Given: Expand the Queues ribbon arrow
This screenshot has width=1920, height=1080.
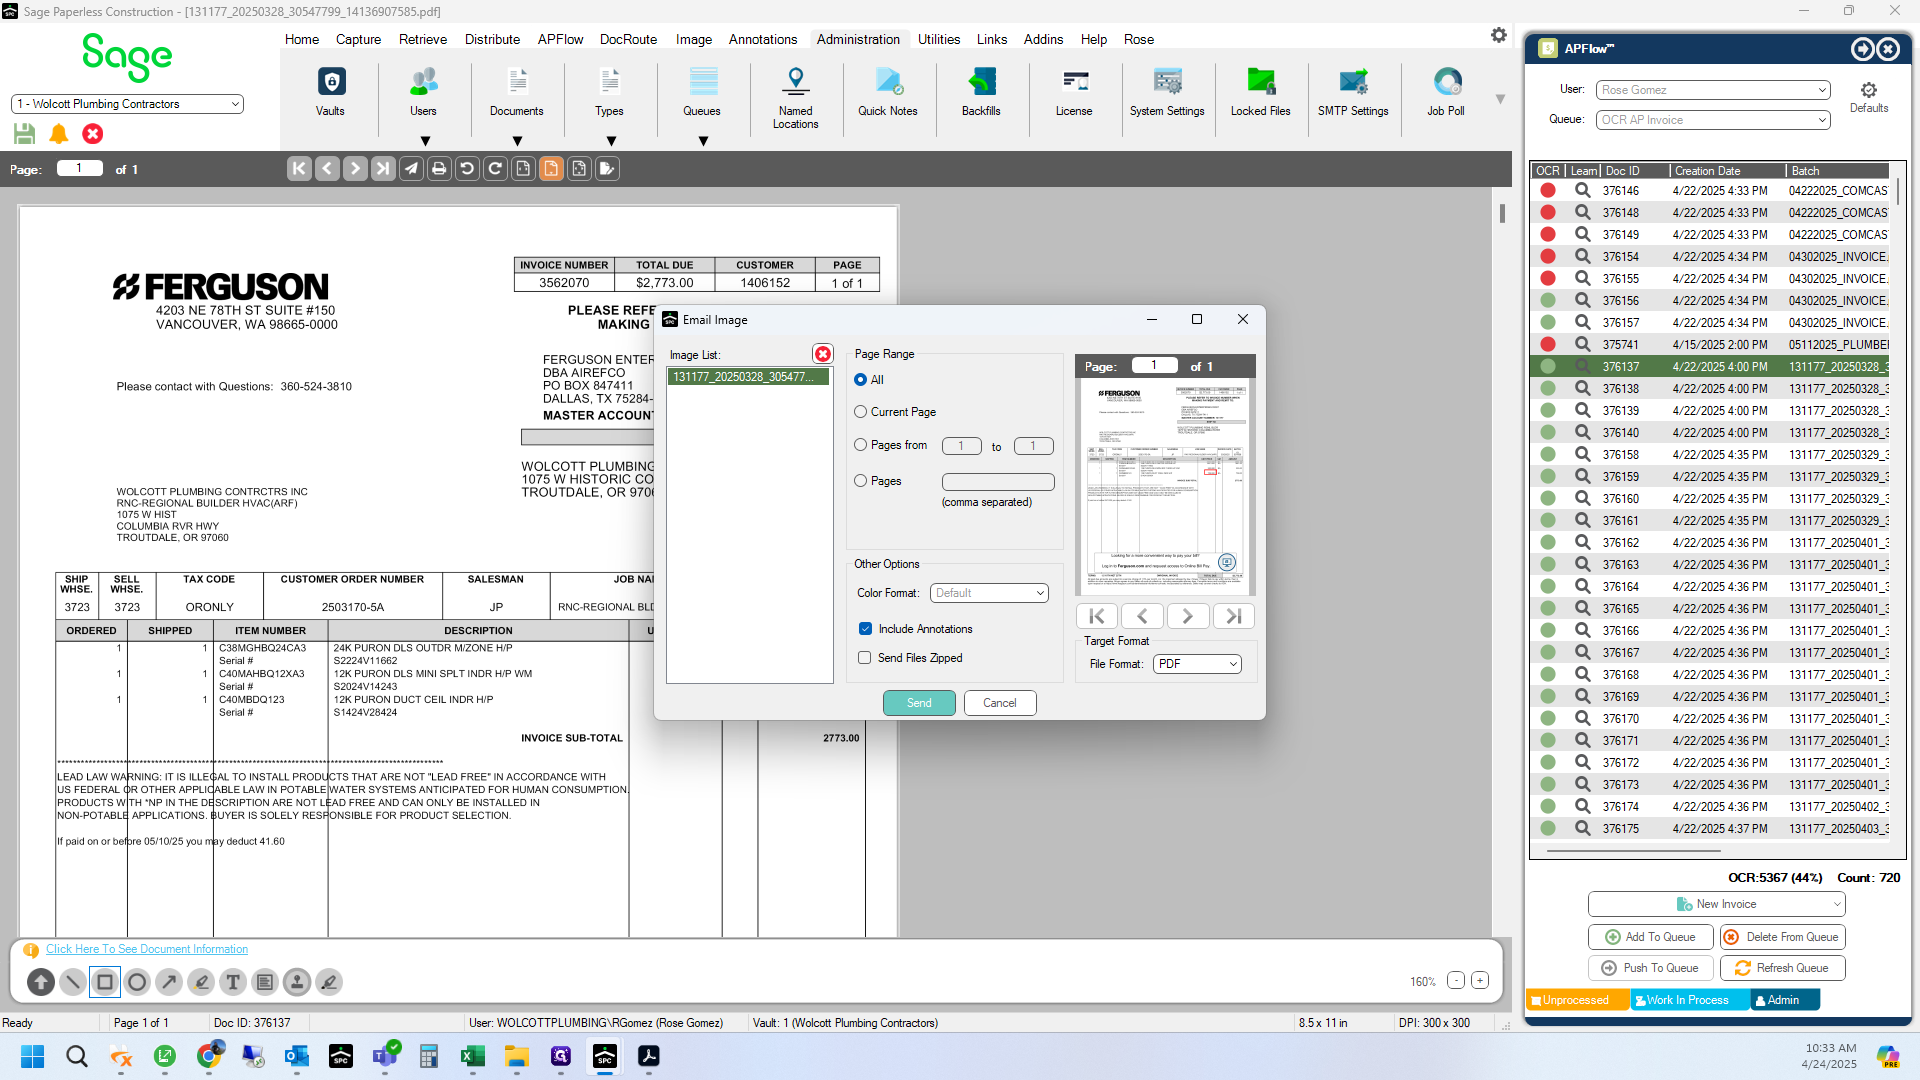Looking at the screenshot, I should 703,141.
